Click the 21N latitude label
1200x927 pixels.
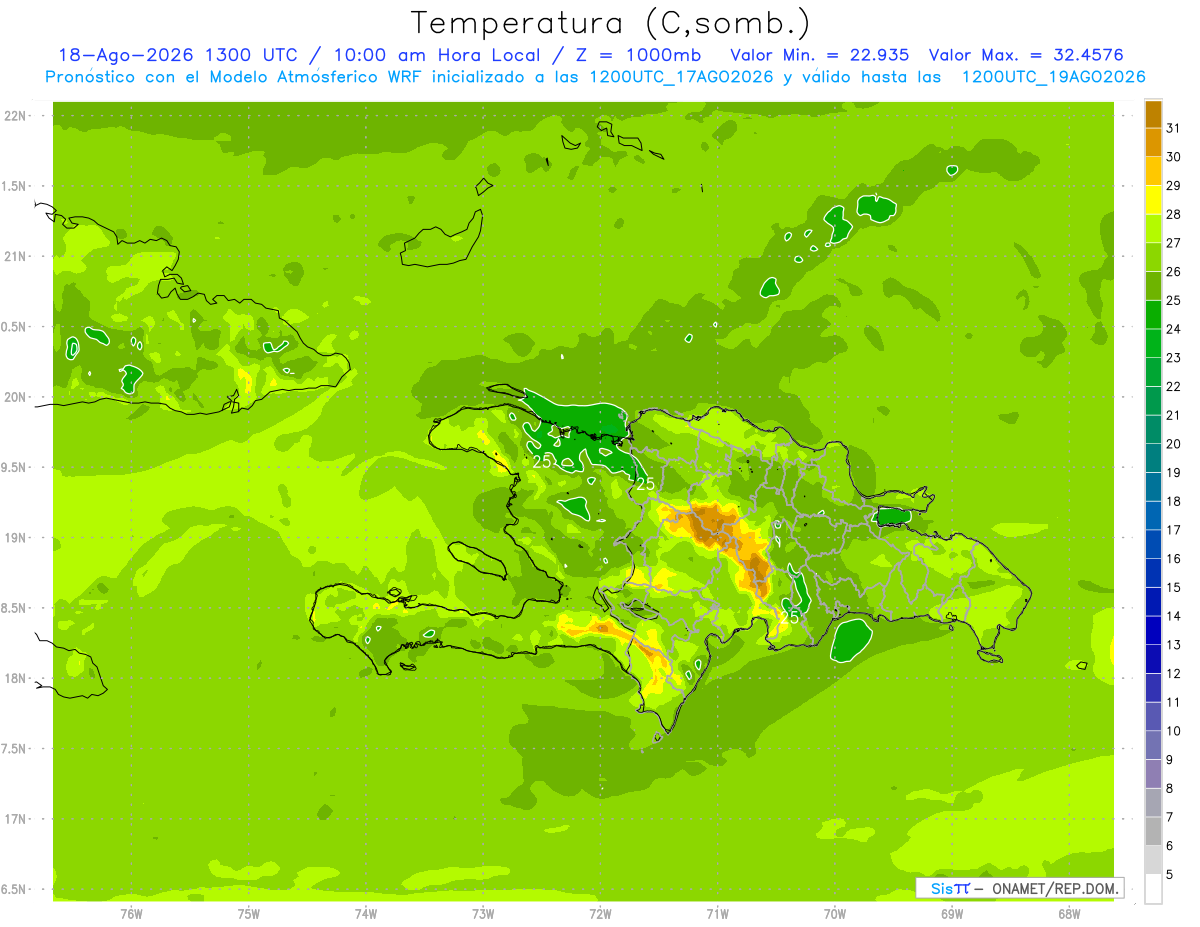[x=16, y=256]
